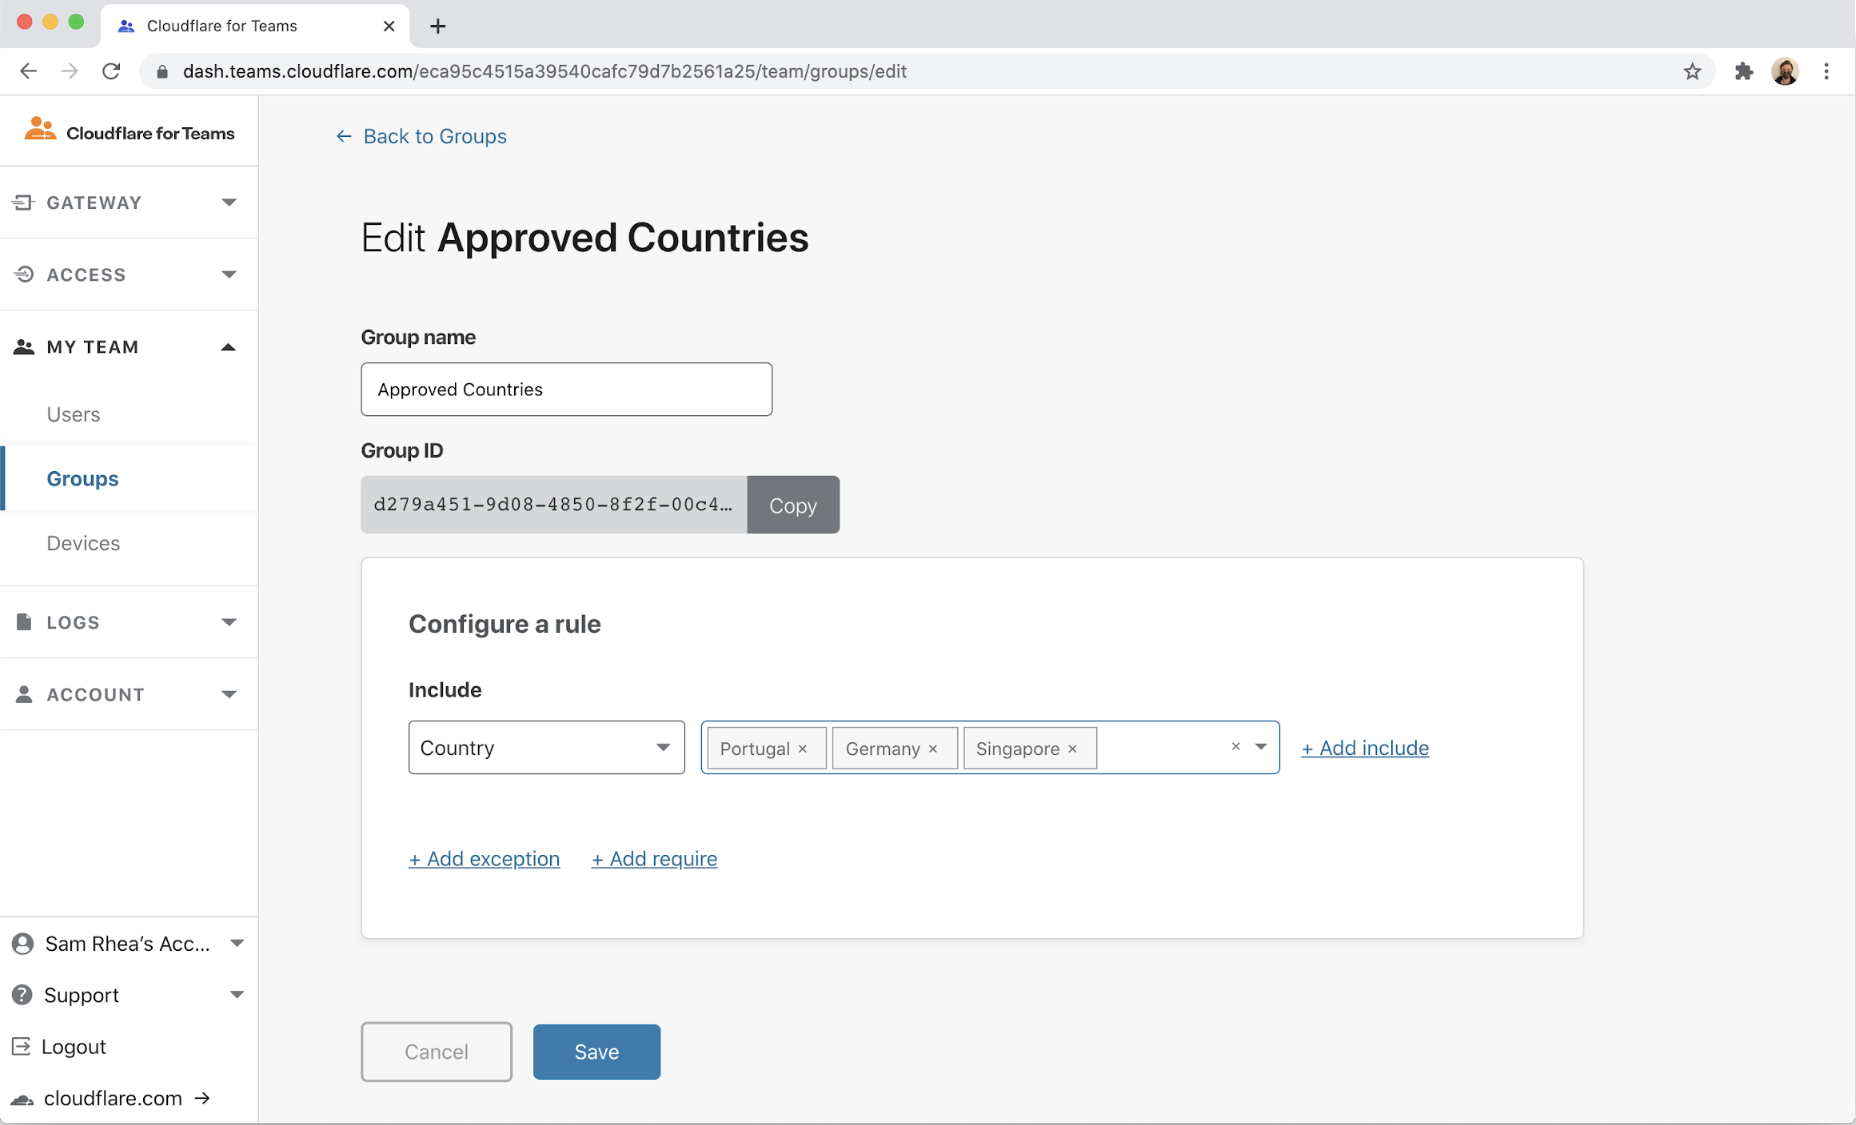
Task: Open the country values dropdown arrow
Action: tap(1261, 747)
